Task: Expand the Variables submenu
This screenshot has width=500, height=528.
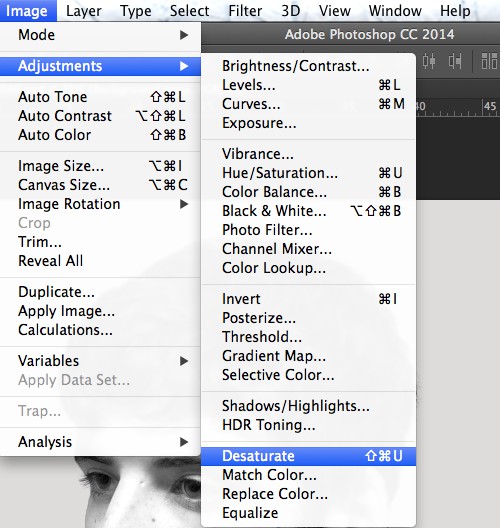Action: pyautogui.click(x=100, y=361)
